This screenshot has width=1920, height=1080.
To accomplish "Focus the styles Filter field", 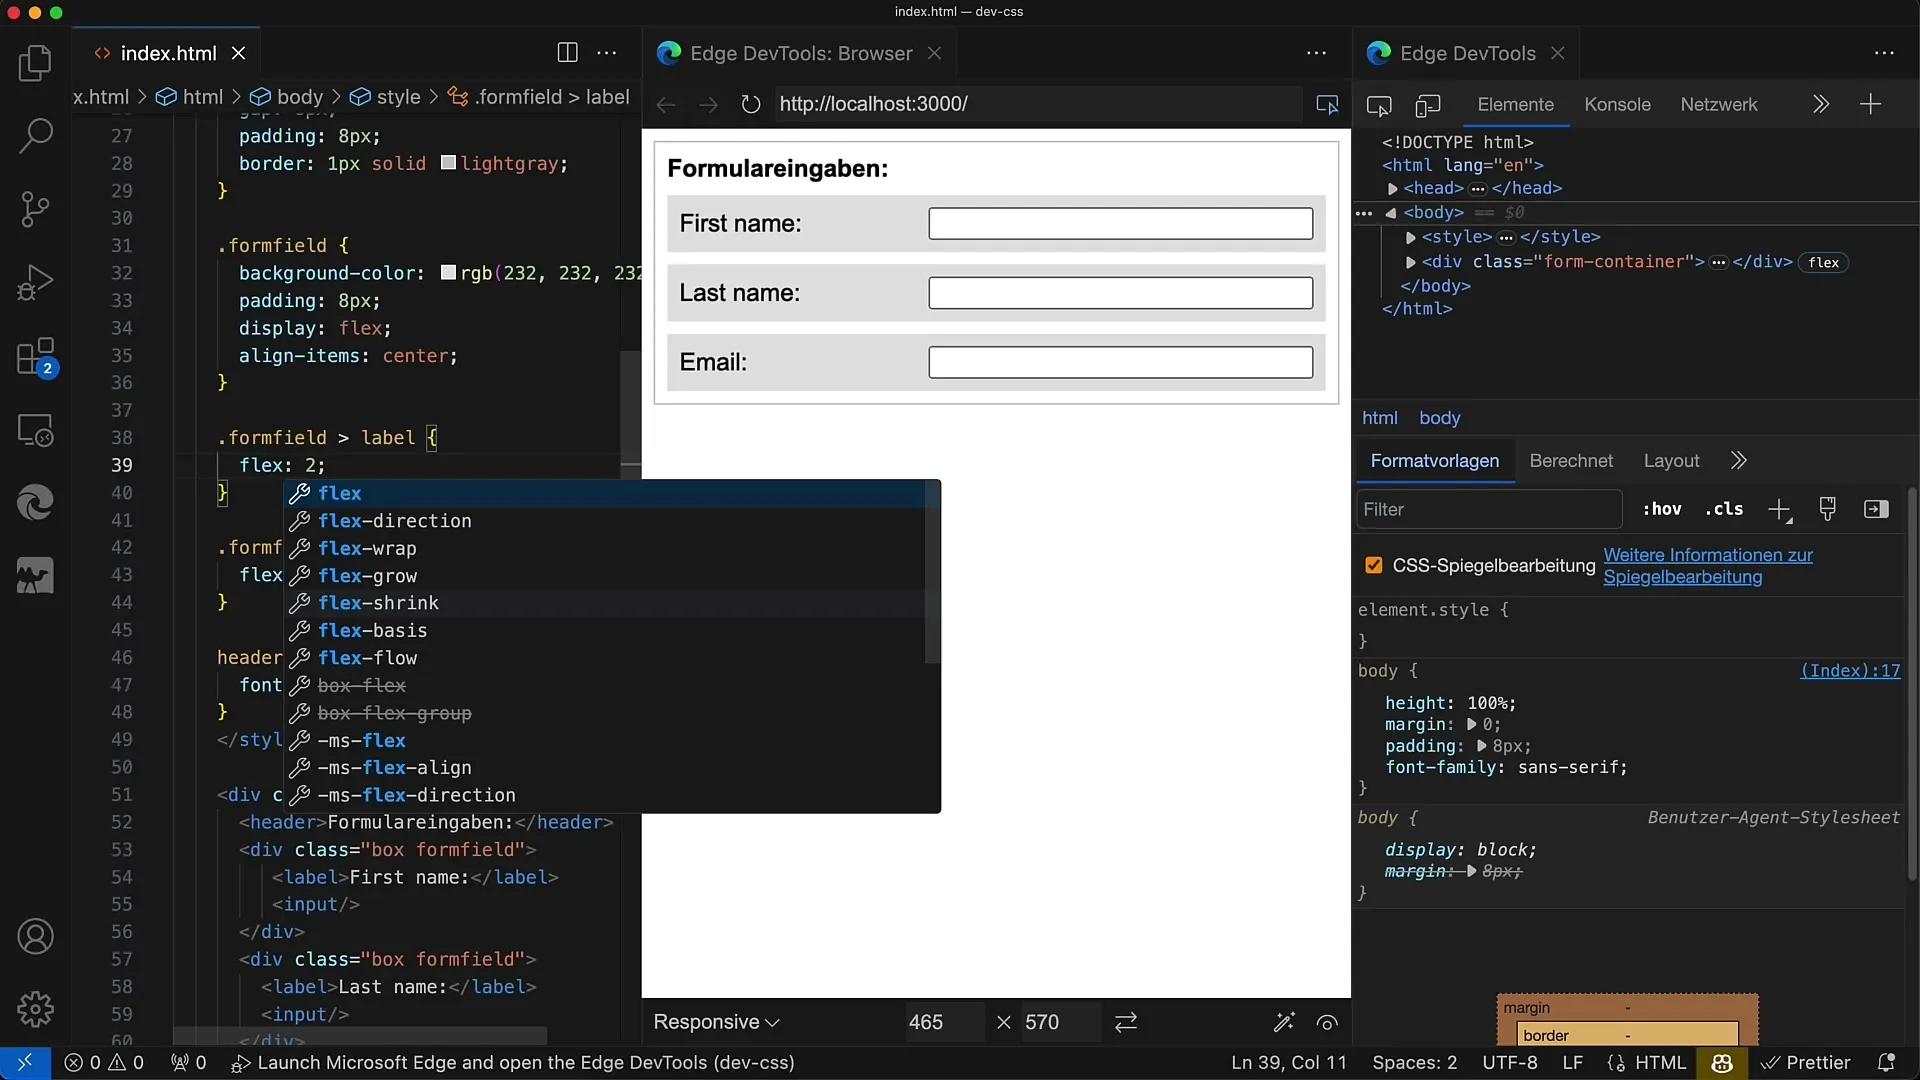I will click(1489, 509).
